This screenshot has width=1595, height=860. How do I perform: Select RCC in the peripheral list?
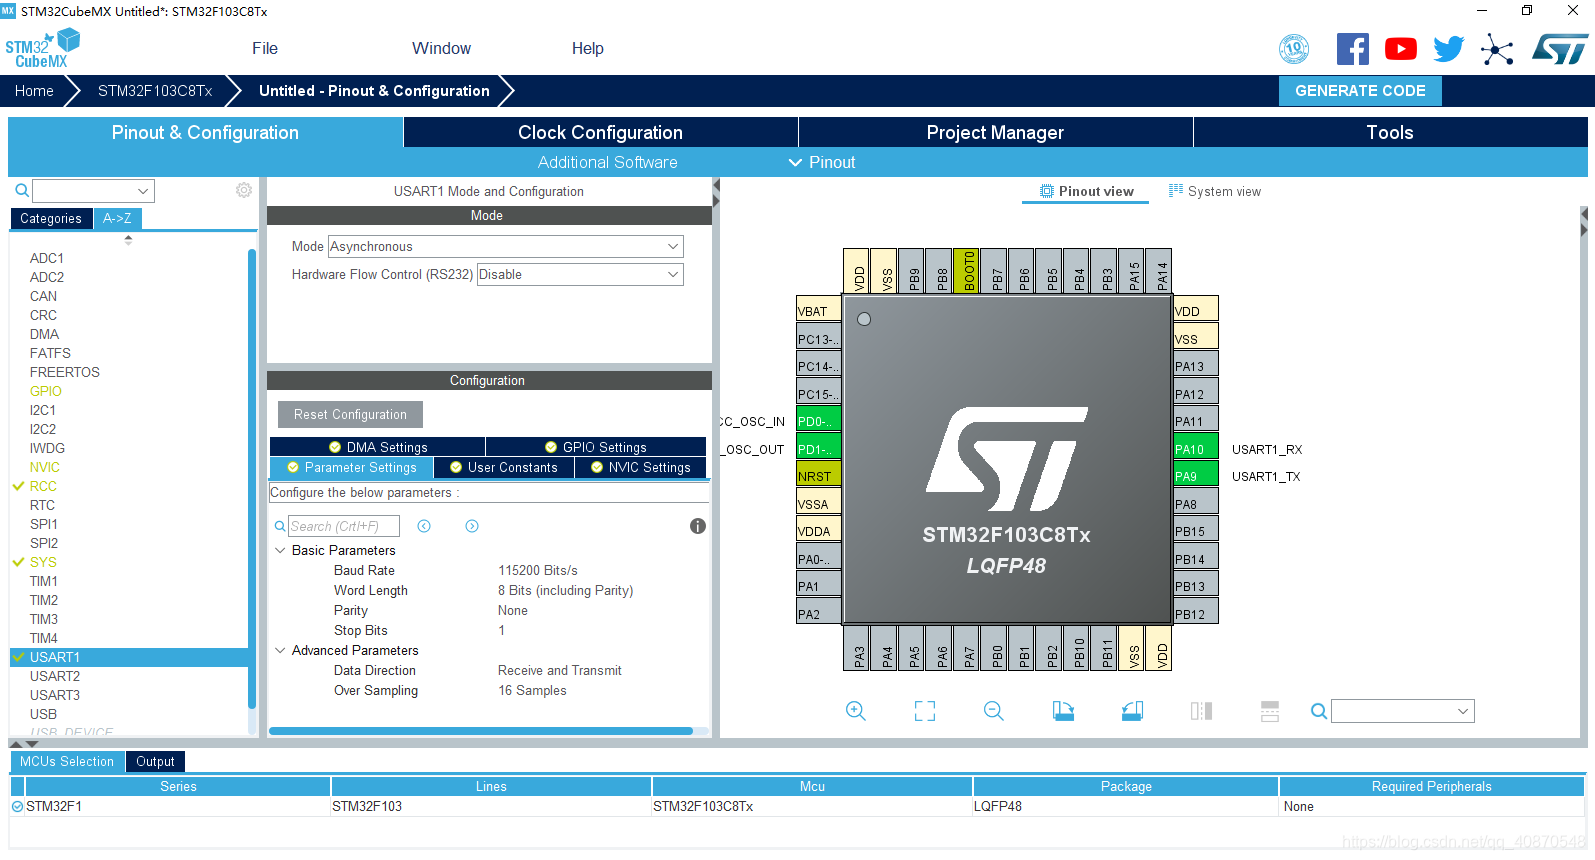pos(43,486)
